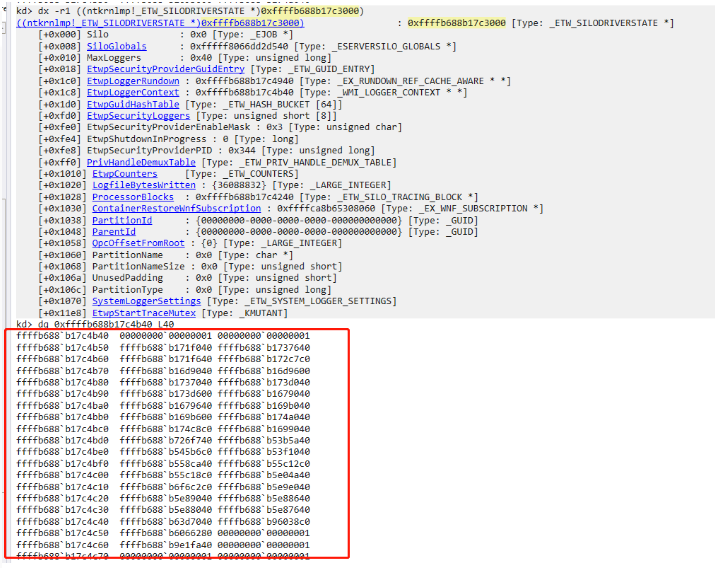
Task: Click the ContainerRestoreWnfSubscription link
Action: click(x=176, y=208)
